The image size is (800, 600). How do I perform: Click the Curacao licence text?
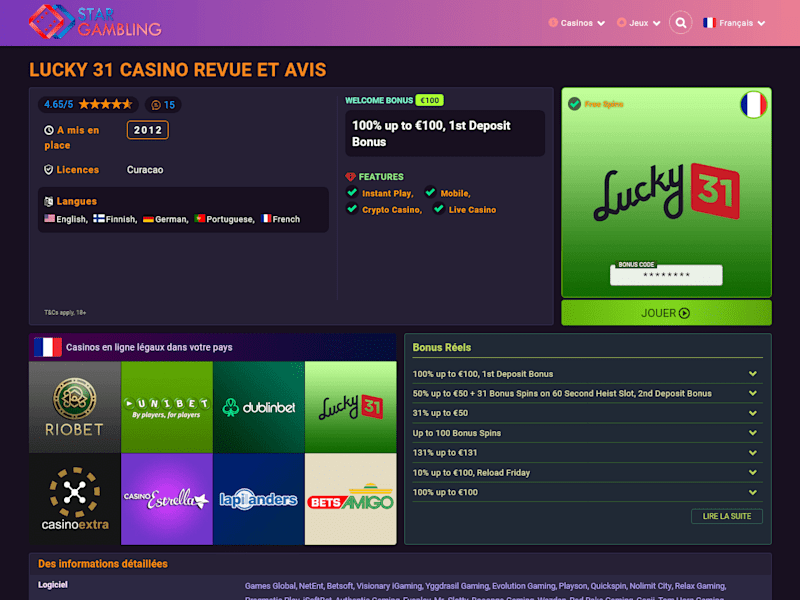pos(145,170)
